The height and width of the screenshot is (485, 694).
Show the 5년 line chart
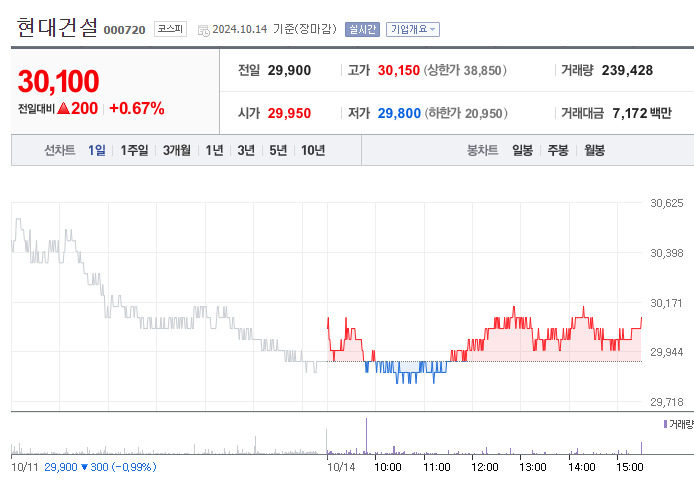click(278, 150)
